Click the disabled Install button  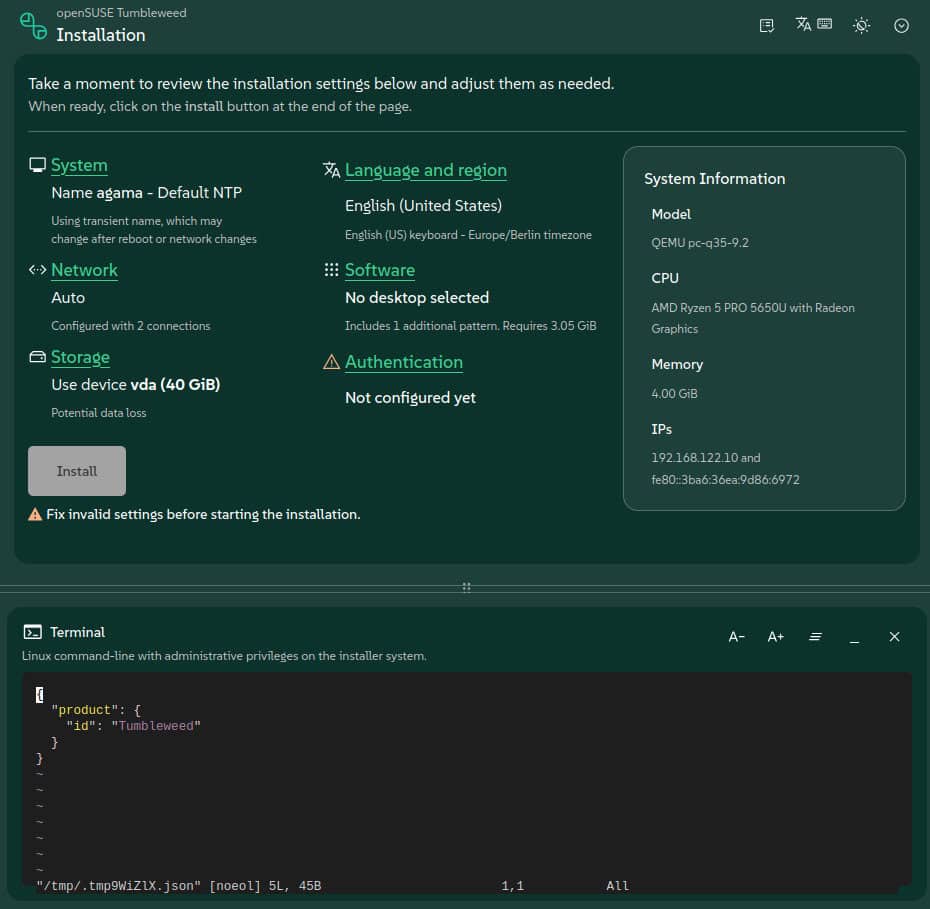(x=77, y=471)
